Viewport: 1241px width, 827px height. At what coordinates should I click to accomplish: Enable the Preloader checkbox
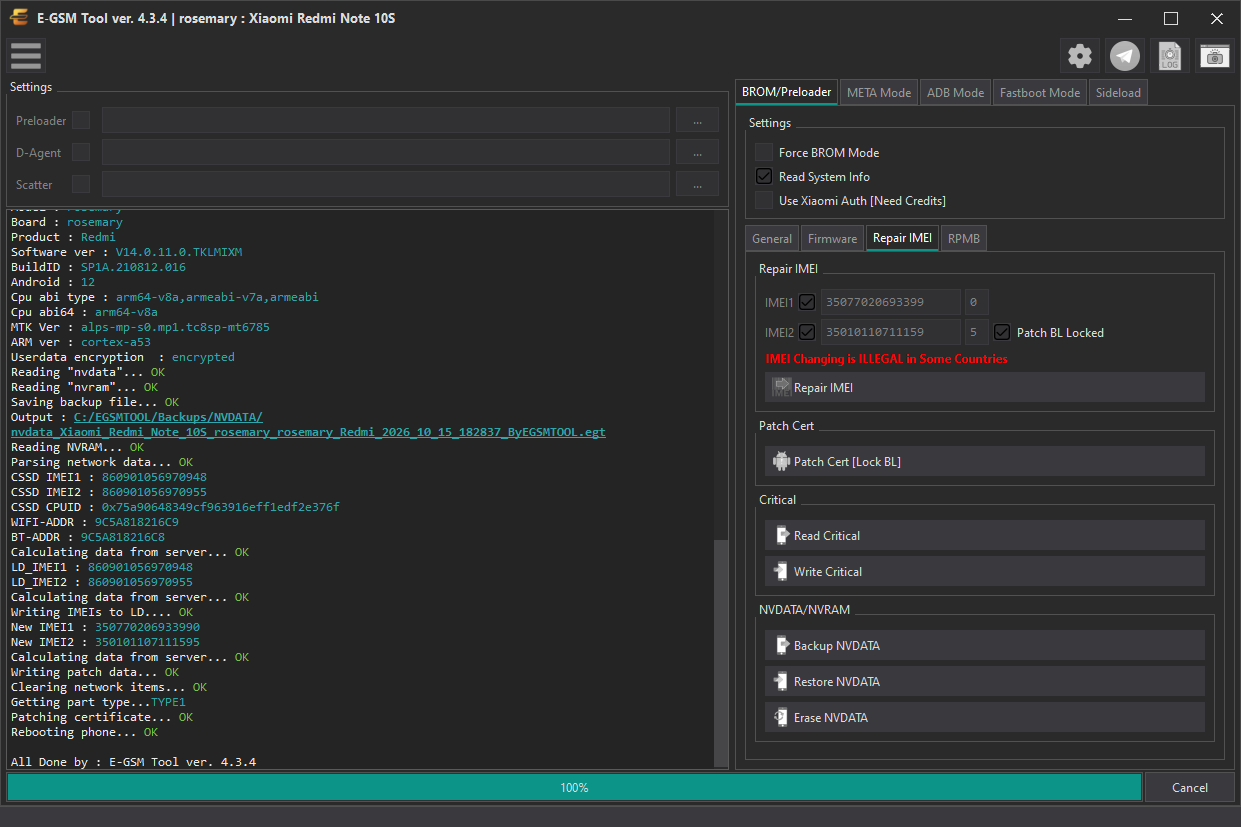pyautogui.click(x=81, y=120)
